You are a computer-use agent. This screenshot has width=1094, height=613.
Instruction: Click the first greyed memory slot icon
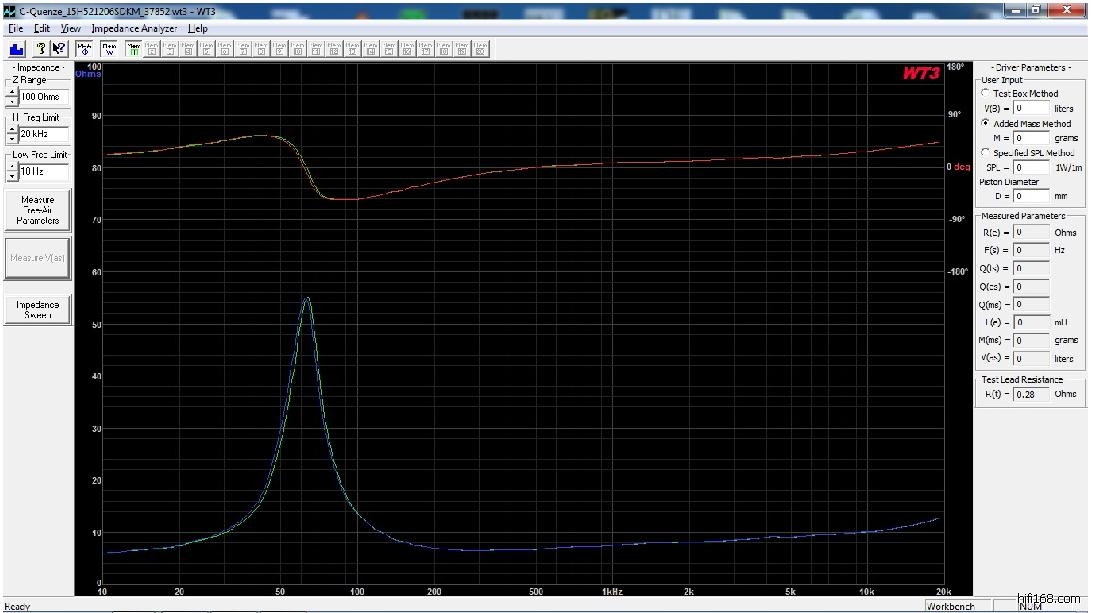(x=151, y=48)
